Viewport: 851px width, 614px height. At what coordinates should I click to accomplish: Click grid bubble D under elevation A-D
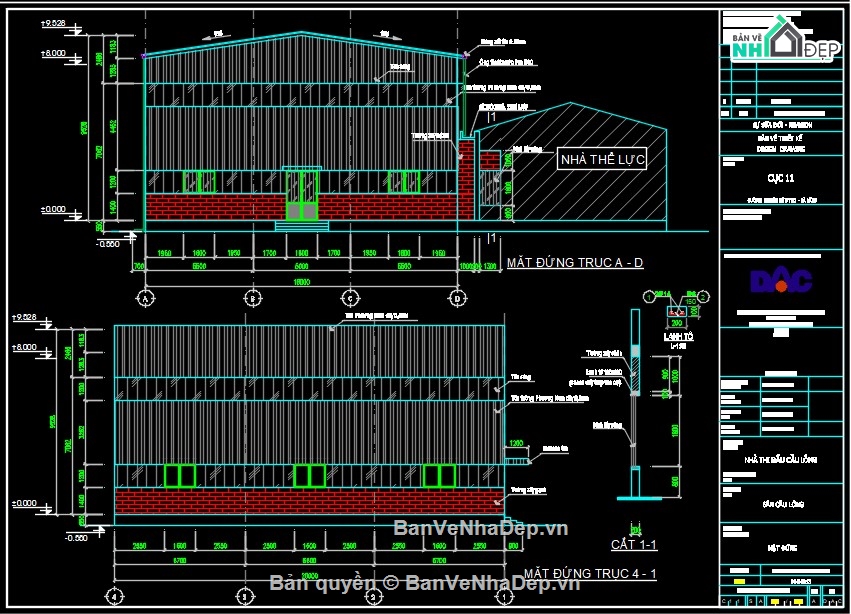456,297
